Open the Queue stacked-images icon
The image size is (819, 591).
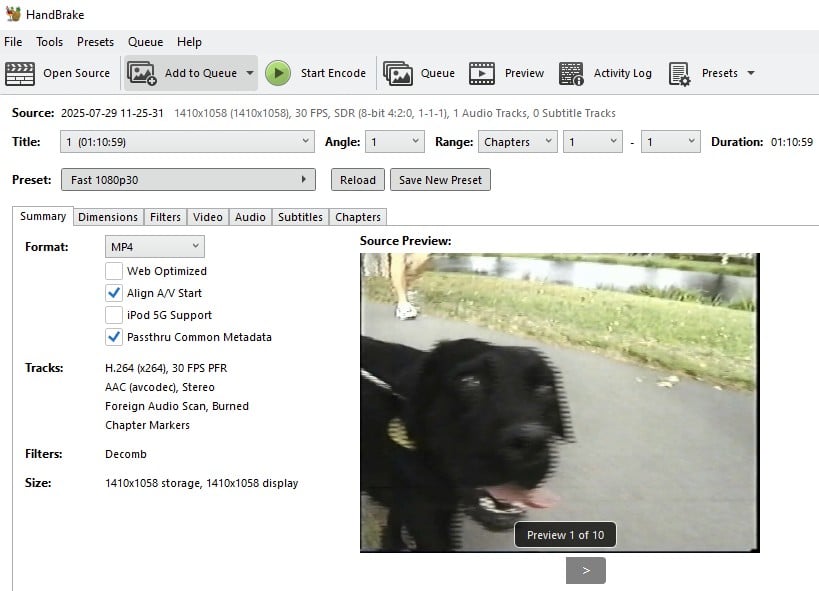click(398, 73)
